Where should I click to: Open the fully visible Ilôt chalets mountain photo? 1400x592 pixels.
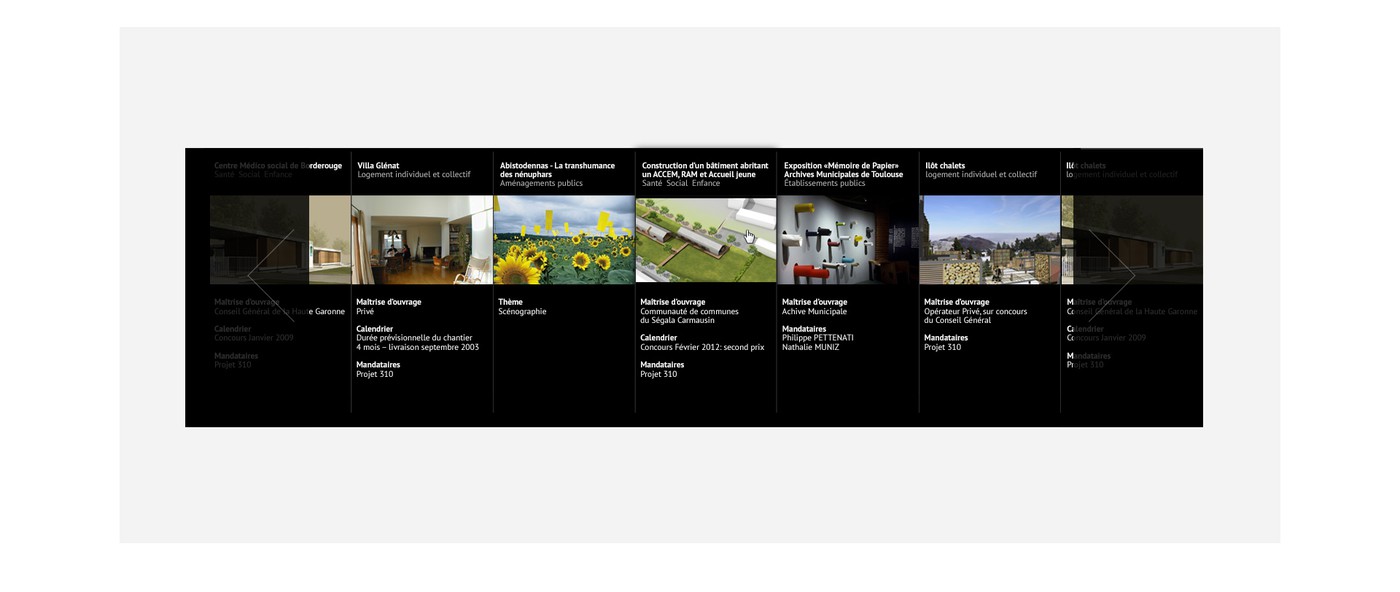990,240
